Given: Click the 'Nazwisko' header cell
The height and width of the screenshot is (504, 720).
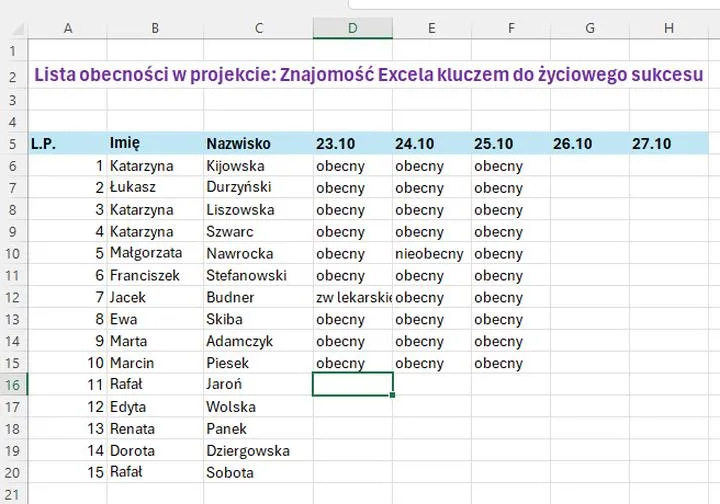Looking at the screenshot, I should click(x=259, y=144).
